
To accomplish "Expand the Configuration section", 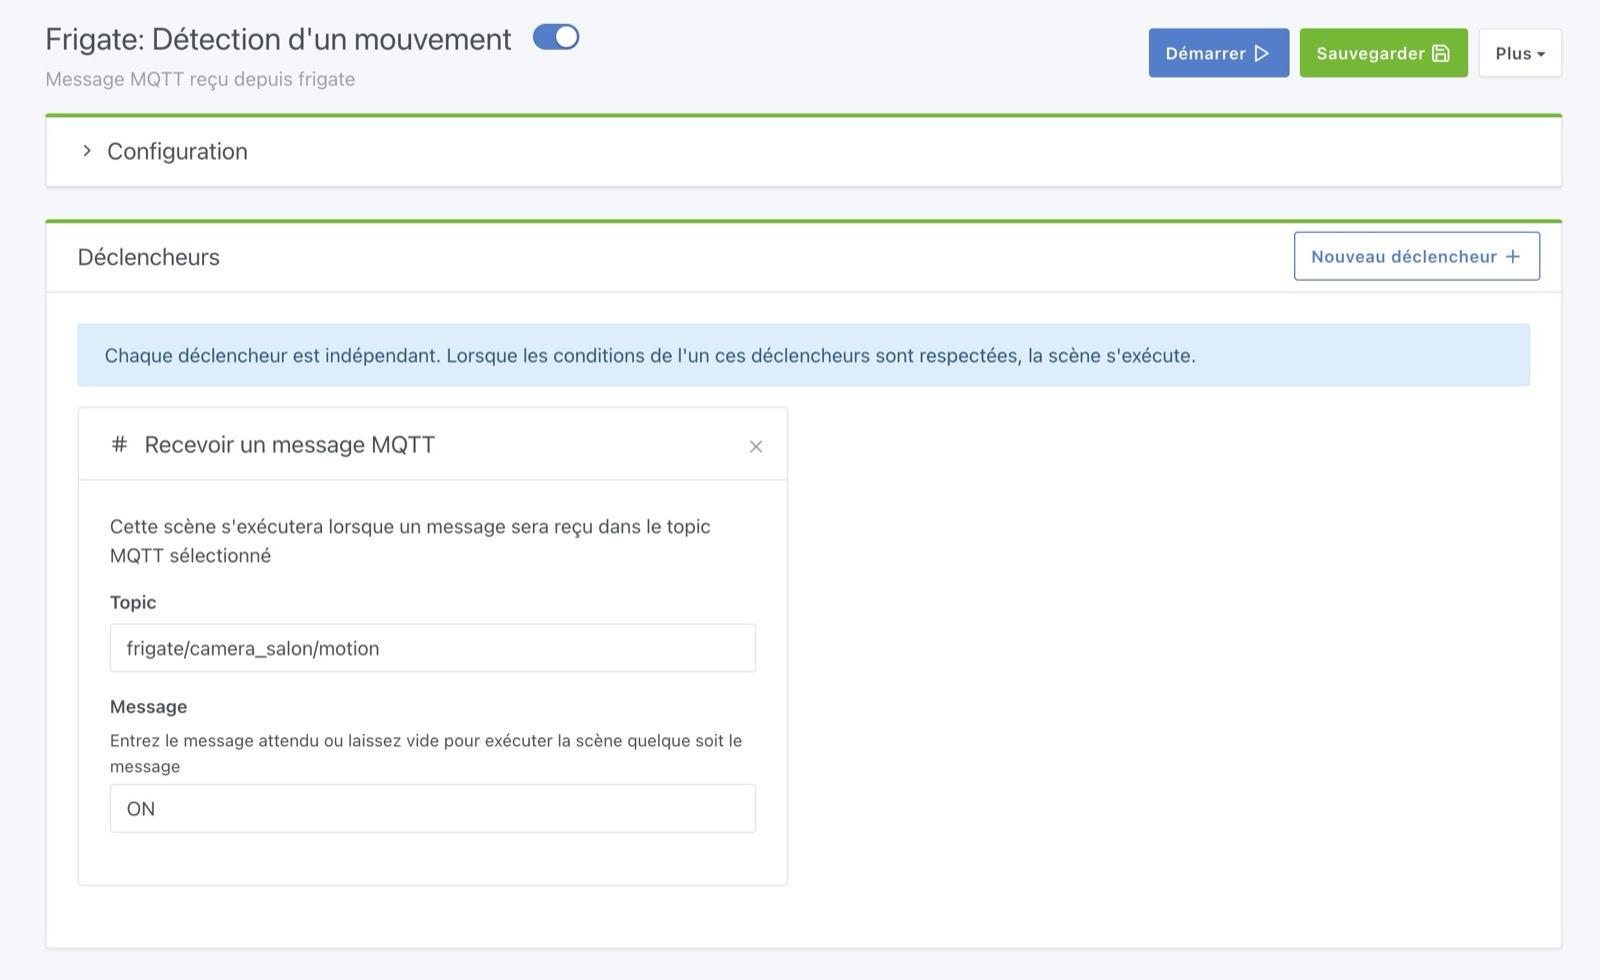I will [177, 151].
